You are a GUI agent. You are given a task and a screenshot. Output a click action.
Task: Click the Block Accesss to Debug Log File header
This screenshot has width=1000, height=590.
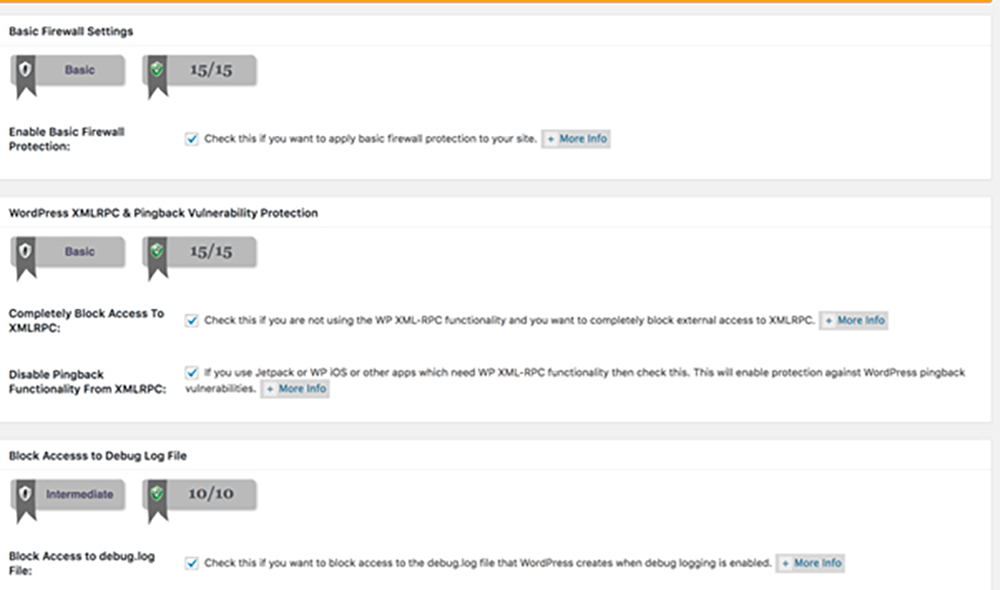pos(98,456)
